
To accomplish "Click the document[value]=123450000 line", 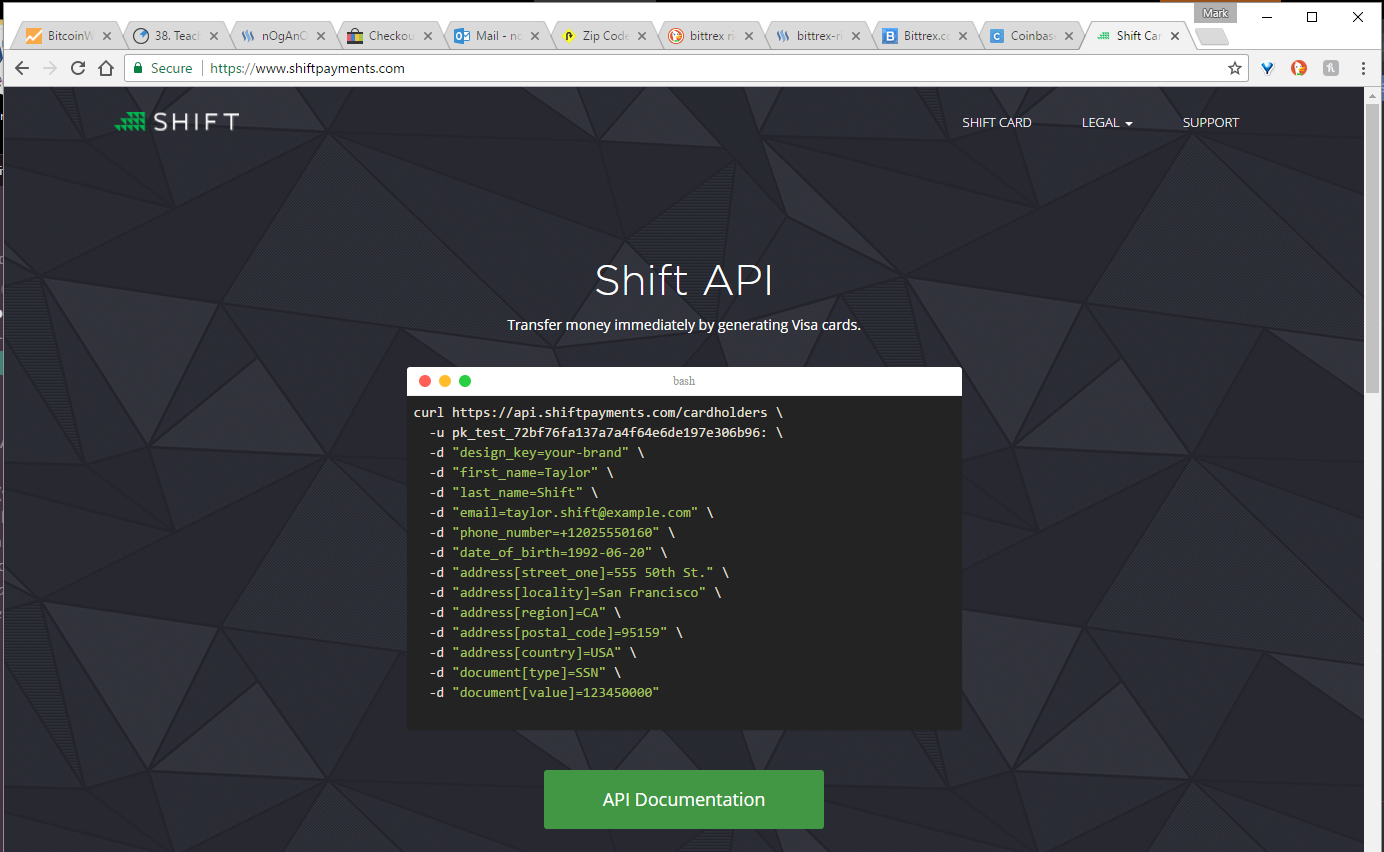I will [x=544, y=692].
